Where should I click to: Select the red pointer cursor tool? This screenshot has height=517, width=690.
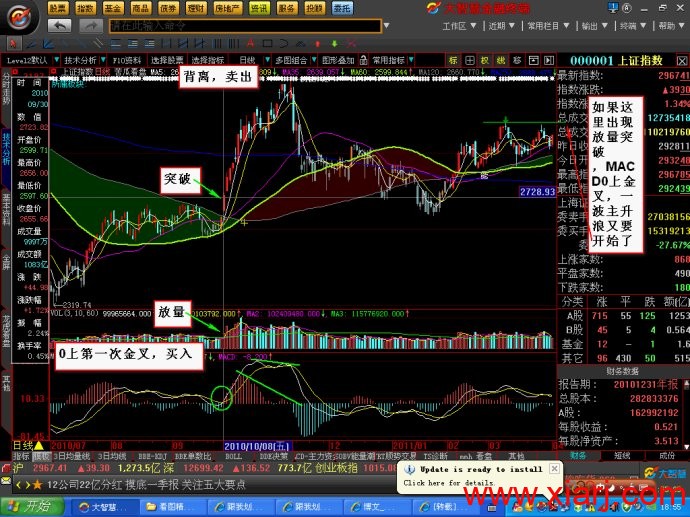(13, 44)
